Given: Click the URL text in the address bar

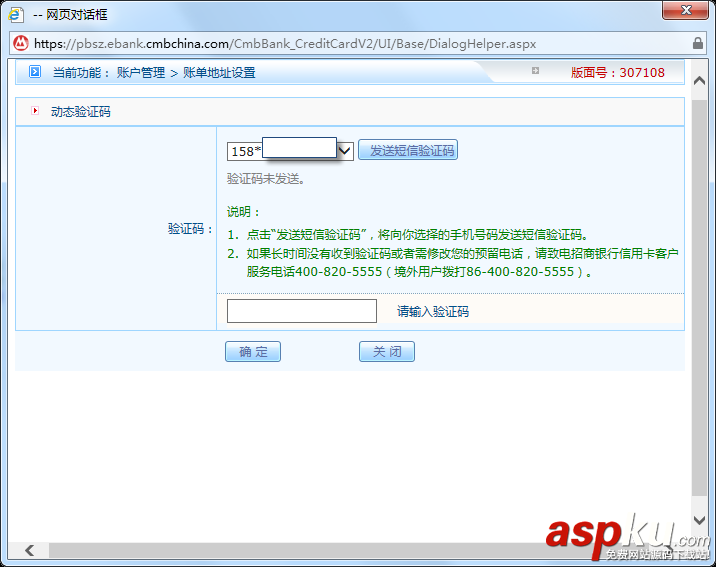Looking at the screenshot, I should coord(285,44).
